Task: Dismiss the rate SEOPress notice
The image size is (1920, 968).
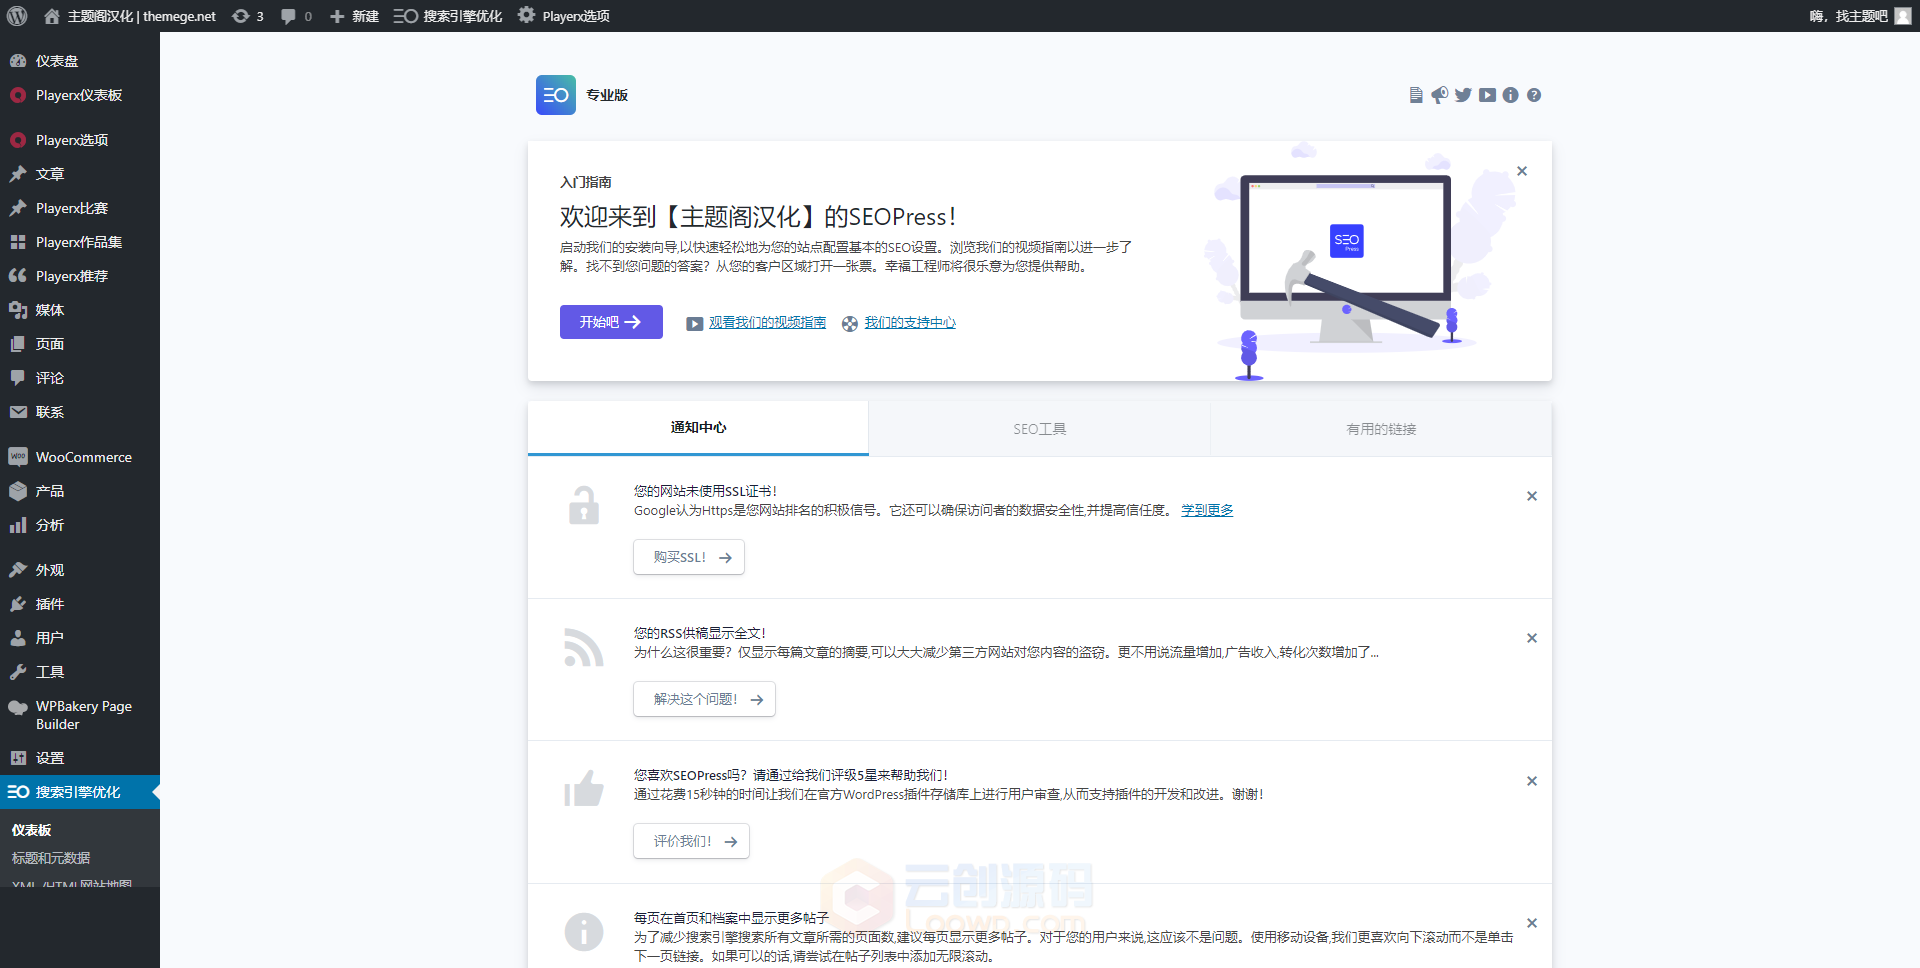Action: pos(1532,781)
